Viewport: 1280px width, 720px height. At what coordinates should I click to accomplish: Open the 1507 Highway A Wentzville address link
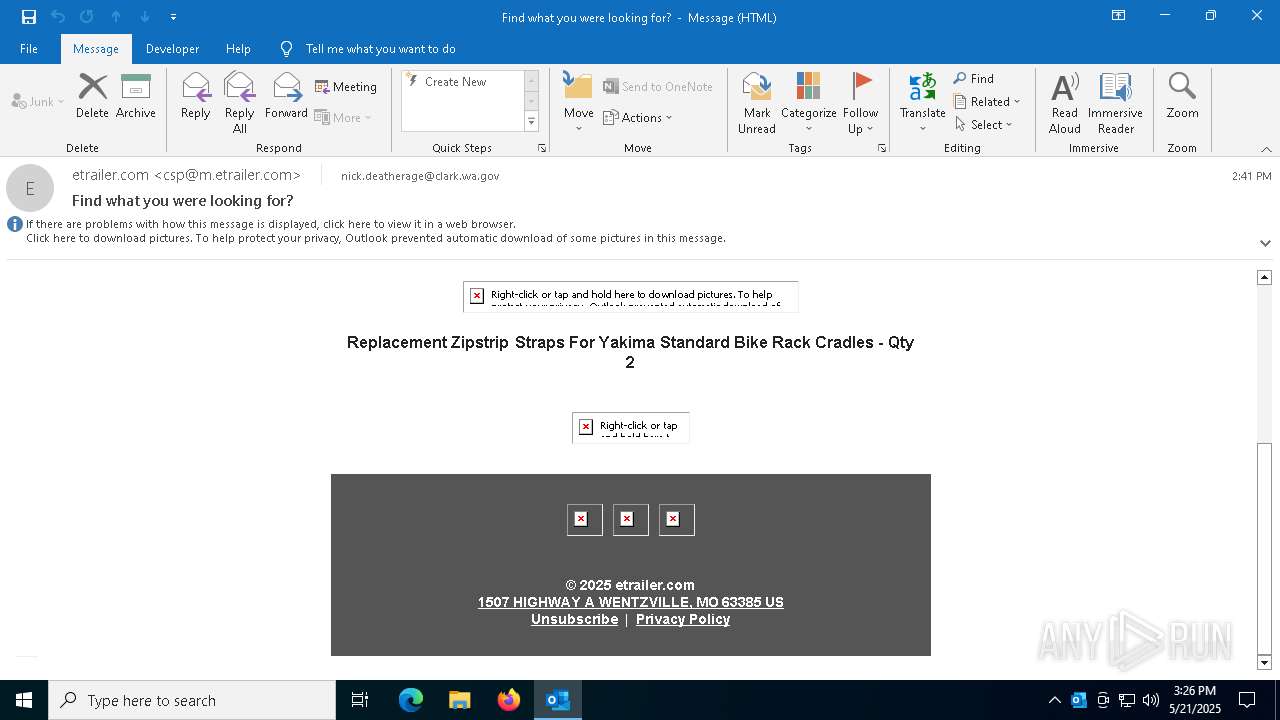631,602
